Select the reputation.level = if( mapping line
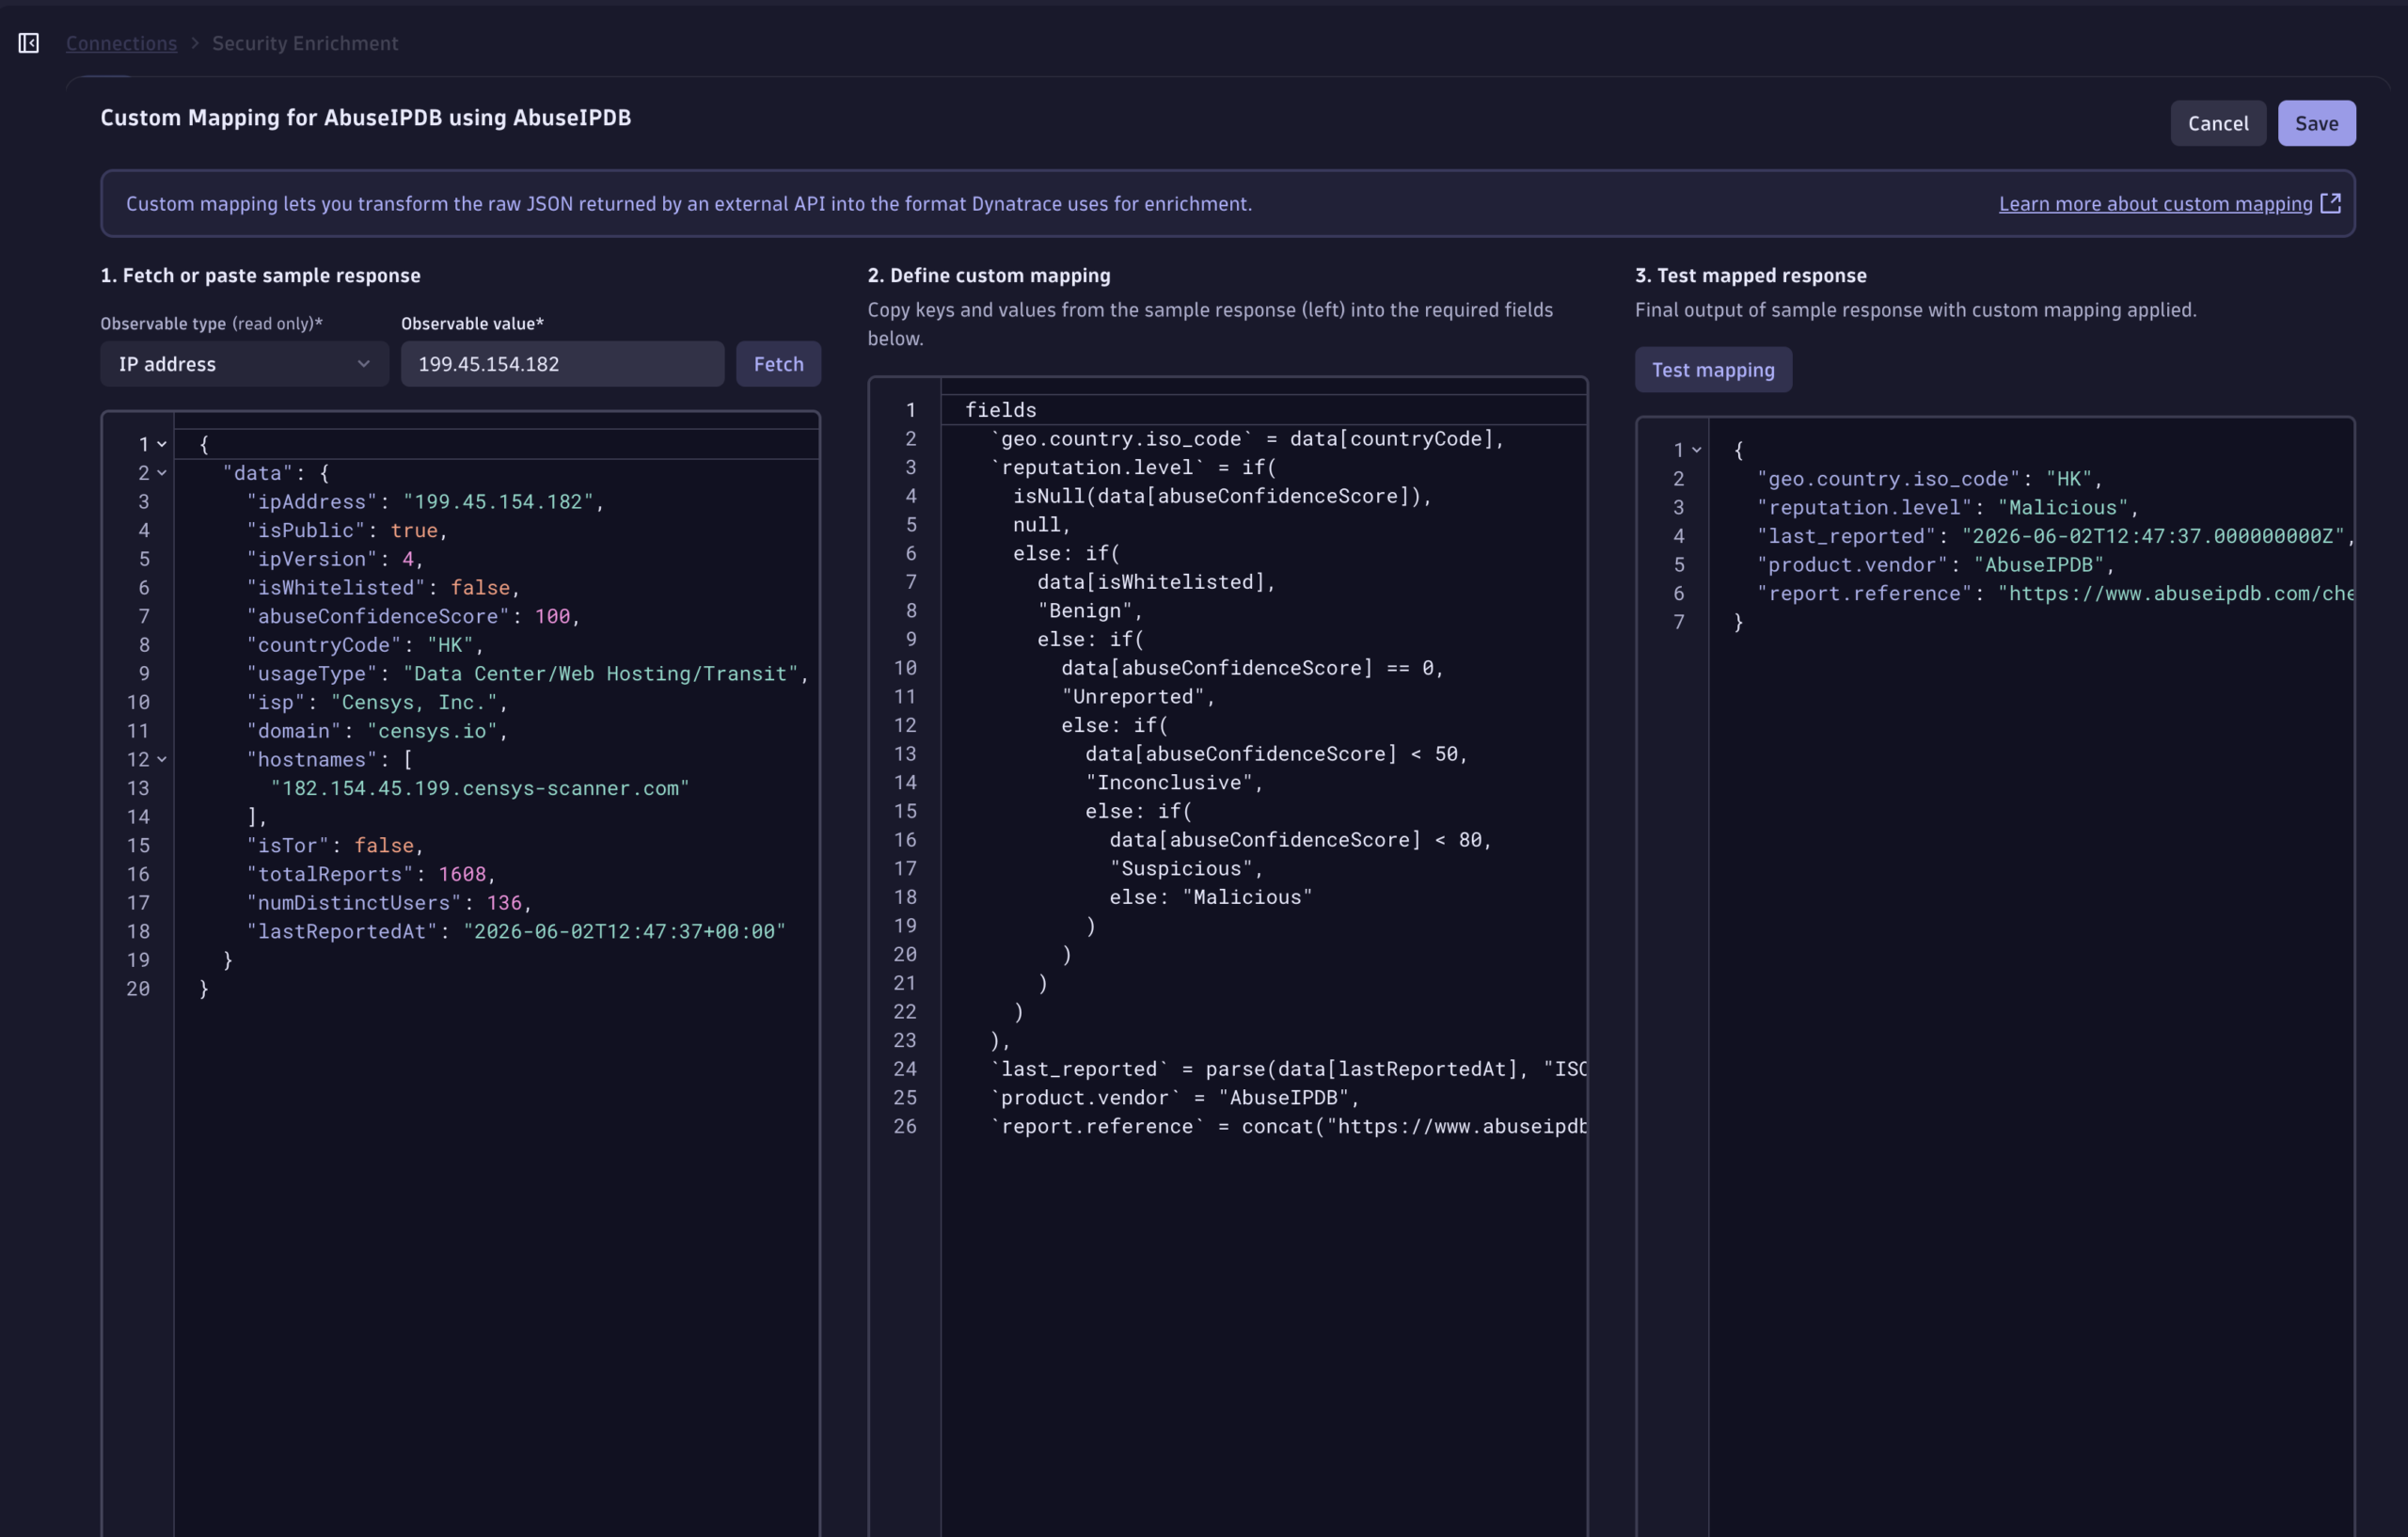Screen dimensions: 2408x1537 pos(1133,467)
